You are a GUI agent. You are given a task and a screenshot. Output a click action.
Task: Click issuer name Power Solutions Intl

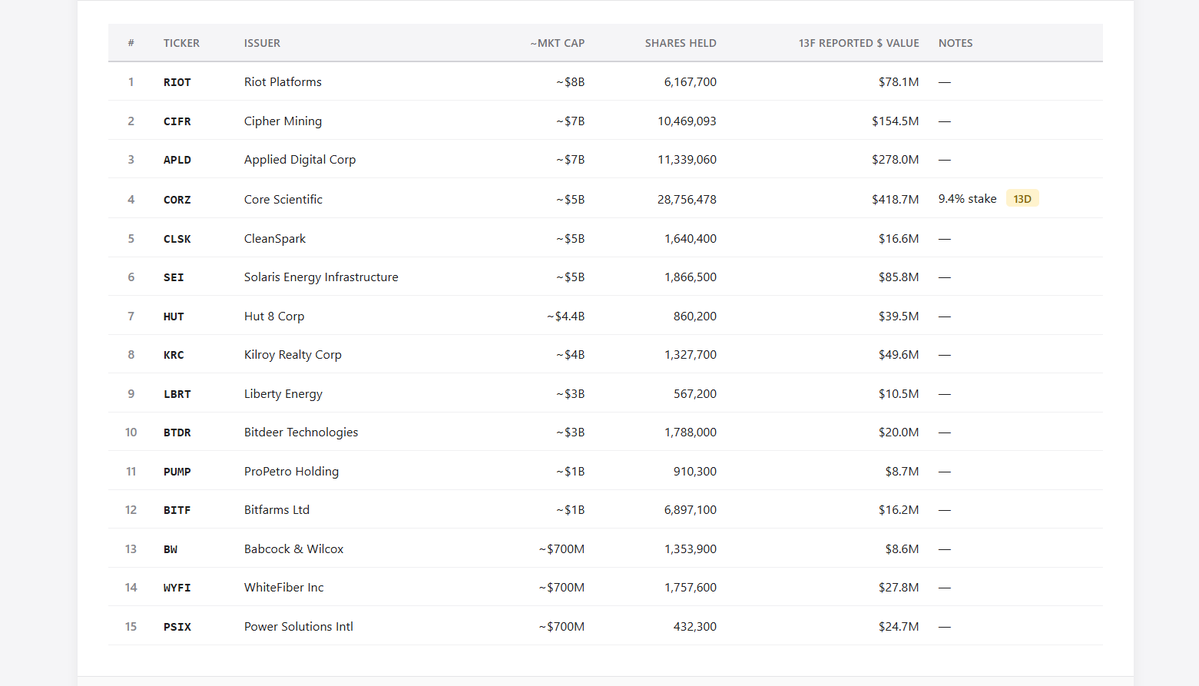(298, 626)
